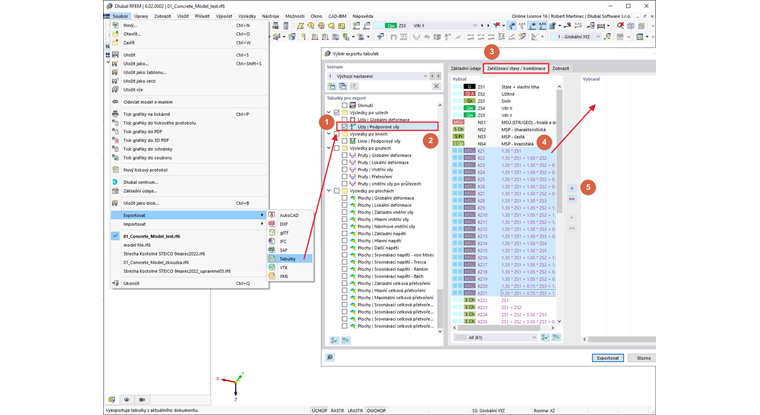The height and width of the screenshot is (415, 760).
Task: Check Plochy | Další napětí checkbox
Action: coord(345,248)
